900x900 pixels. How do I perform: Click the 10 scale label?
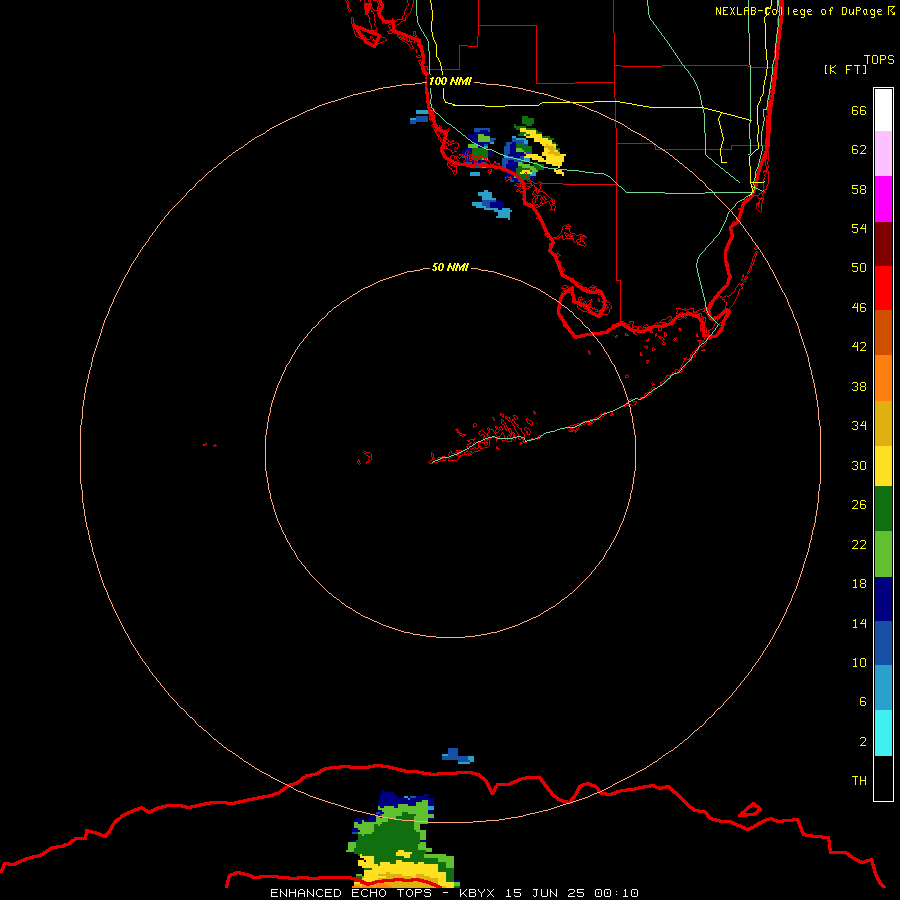coord(859,662)
